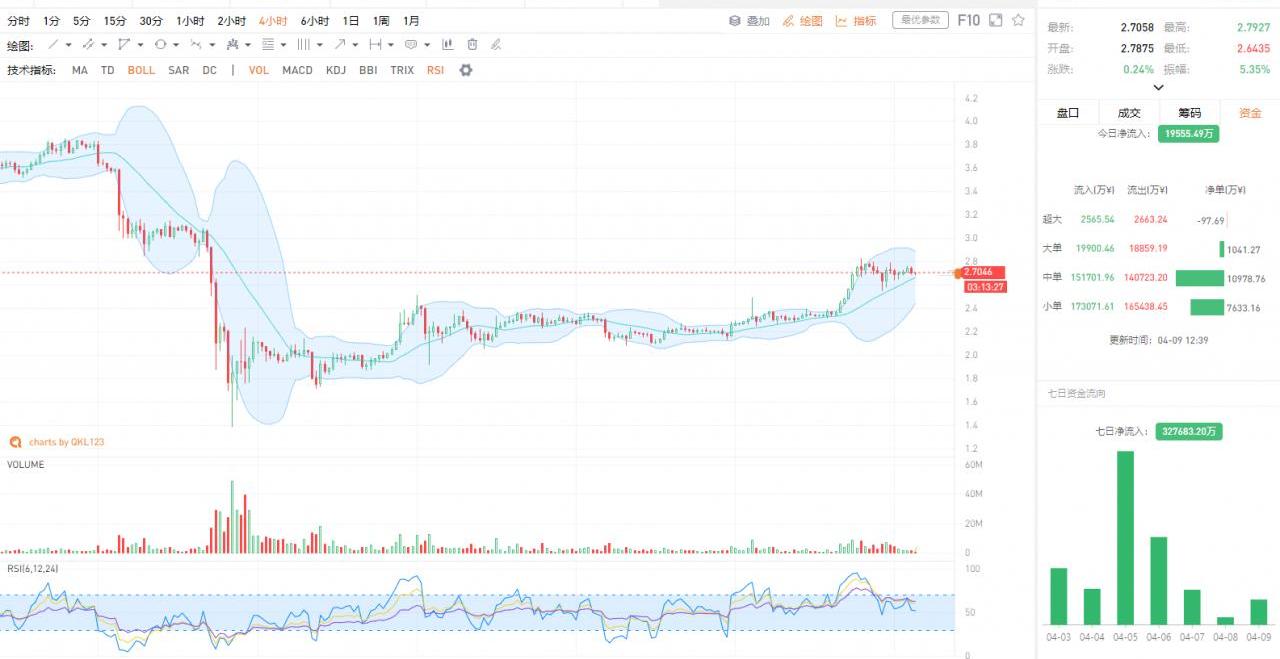The height and width of the screenshot is (659, 1280).
Task: Select the ellipse shape drawing tool
Action: (160, 45)
